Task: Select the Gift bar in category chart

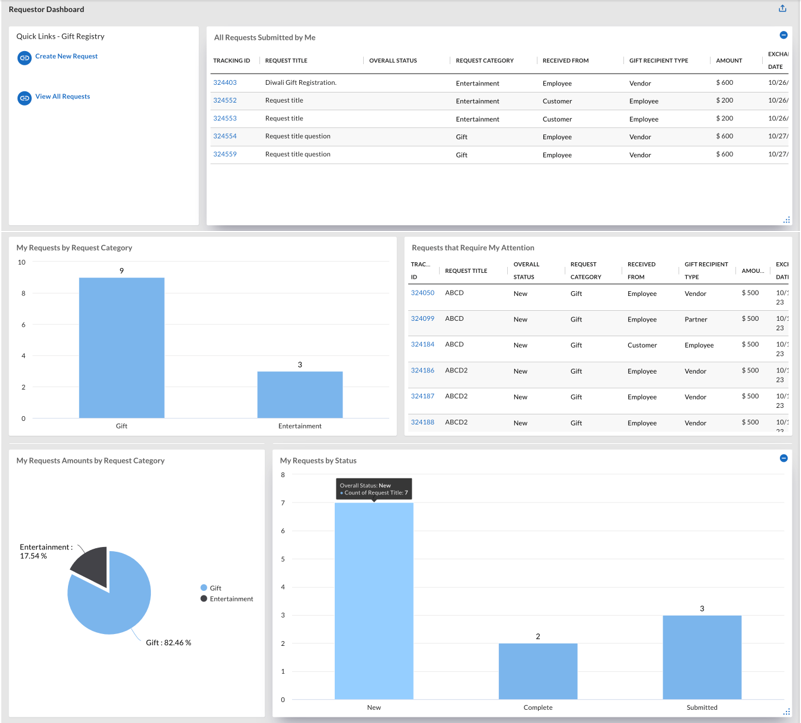Action: pos(122,348)
